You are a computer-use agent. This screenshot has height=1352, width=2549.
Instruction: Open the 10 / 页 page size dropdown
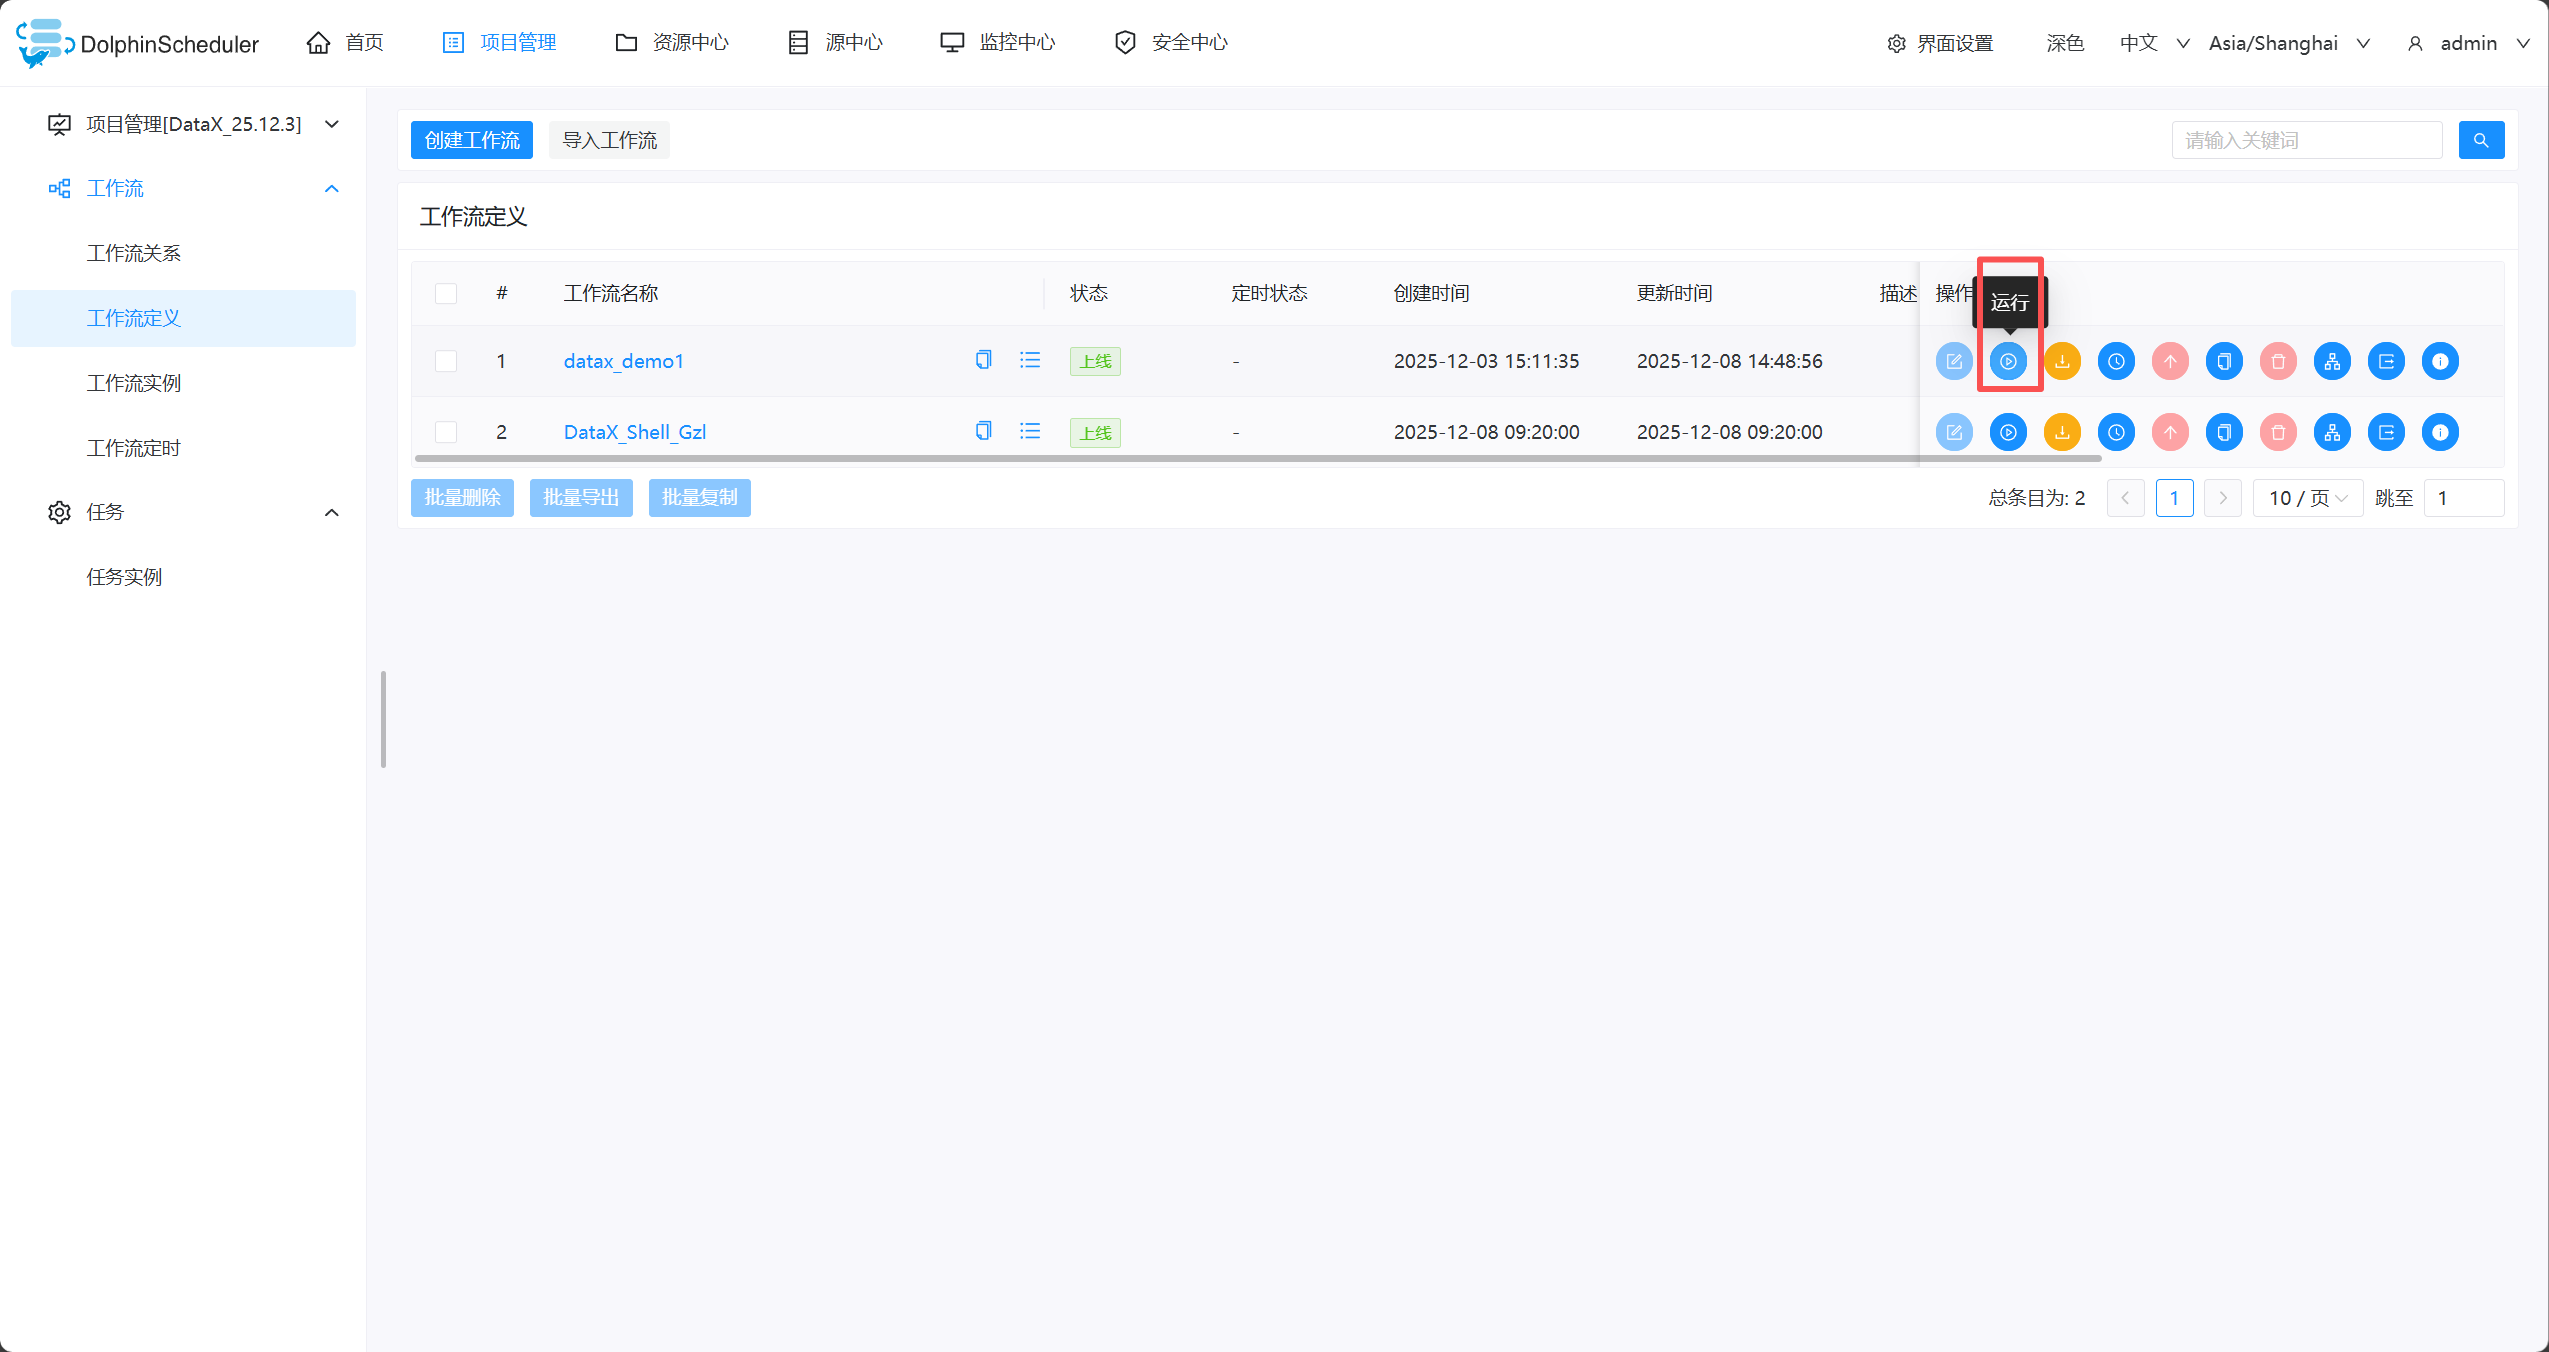click(x=2307, y=498)
